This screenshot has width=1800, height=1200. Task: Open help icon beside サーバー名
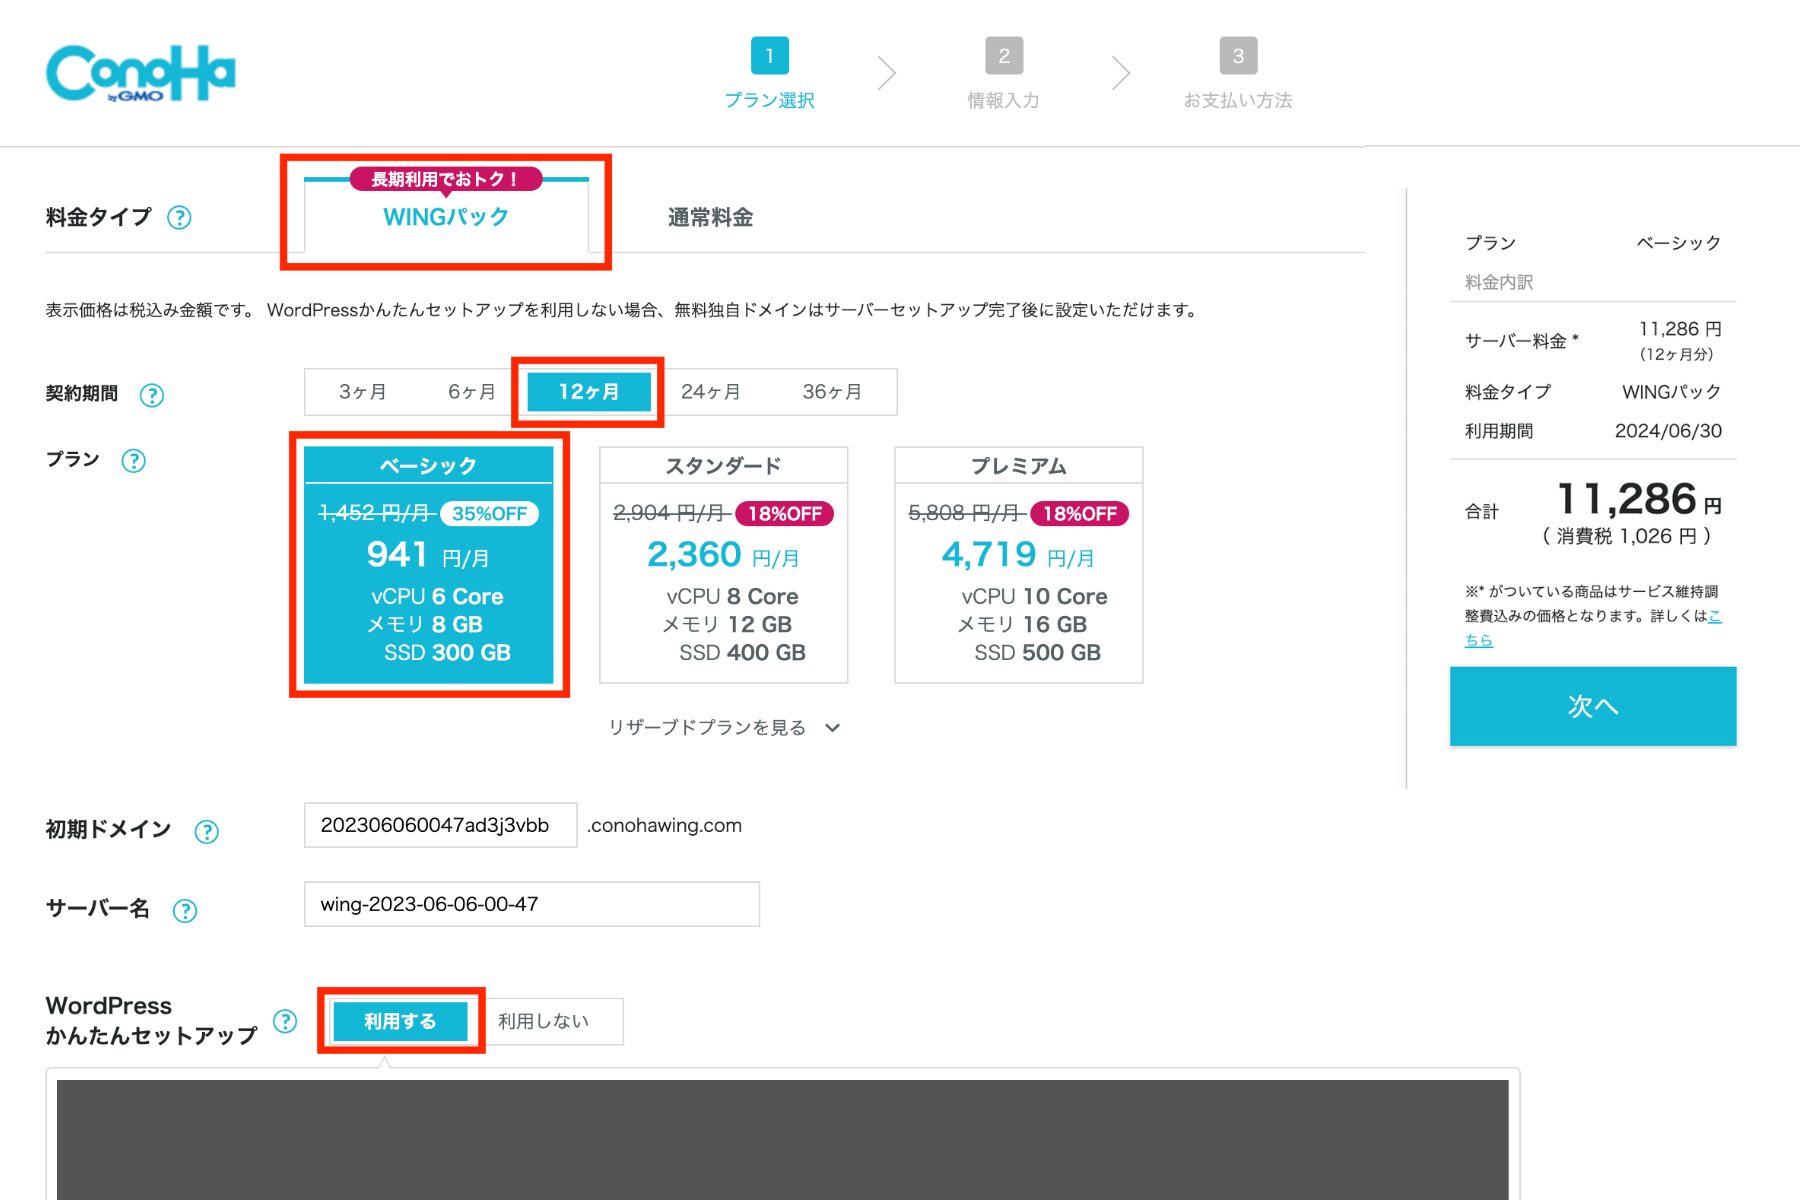coord(185,911)
